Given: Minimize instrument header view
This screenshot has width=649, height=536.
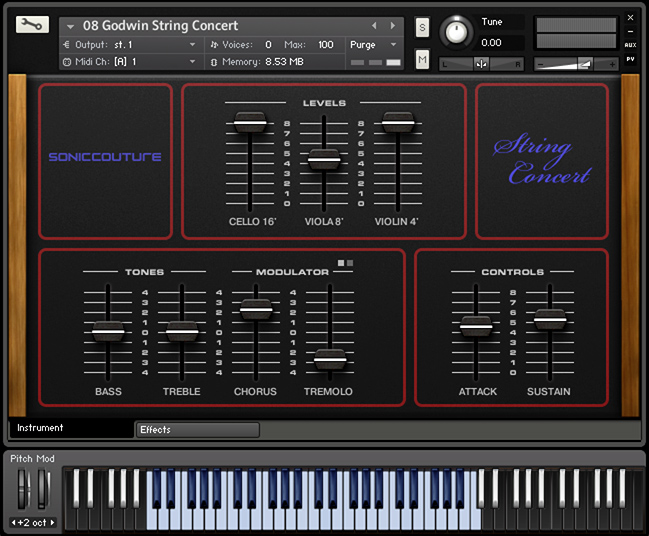Looking at the screenshot, I should point(630,31).
